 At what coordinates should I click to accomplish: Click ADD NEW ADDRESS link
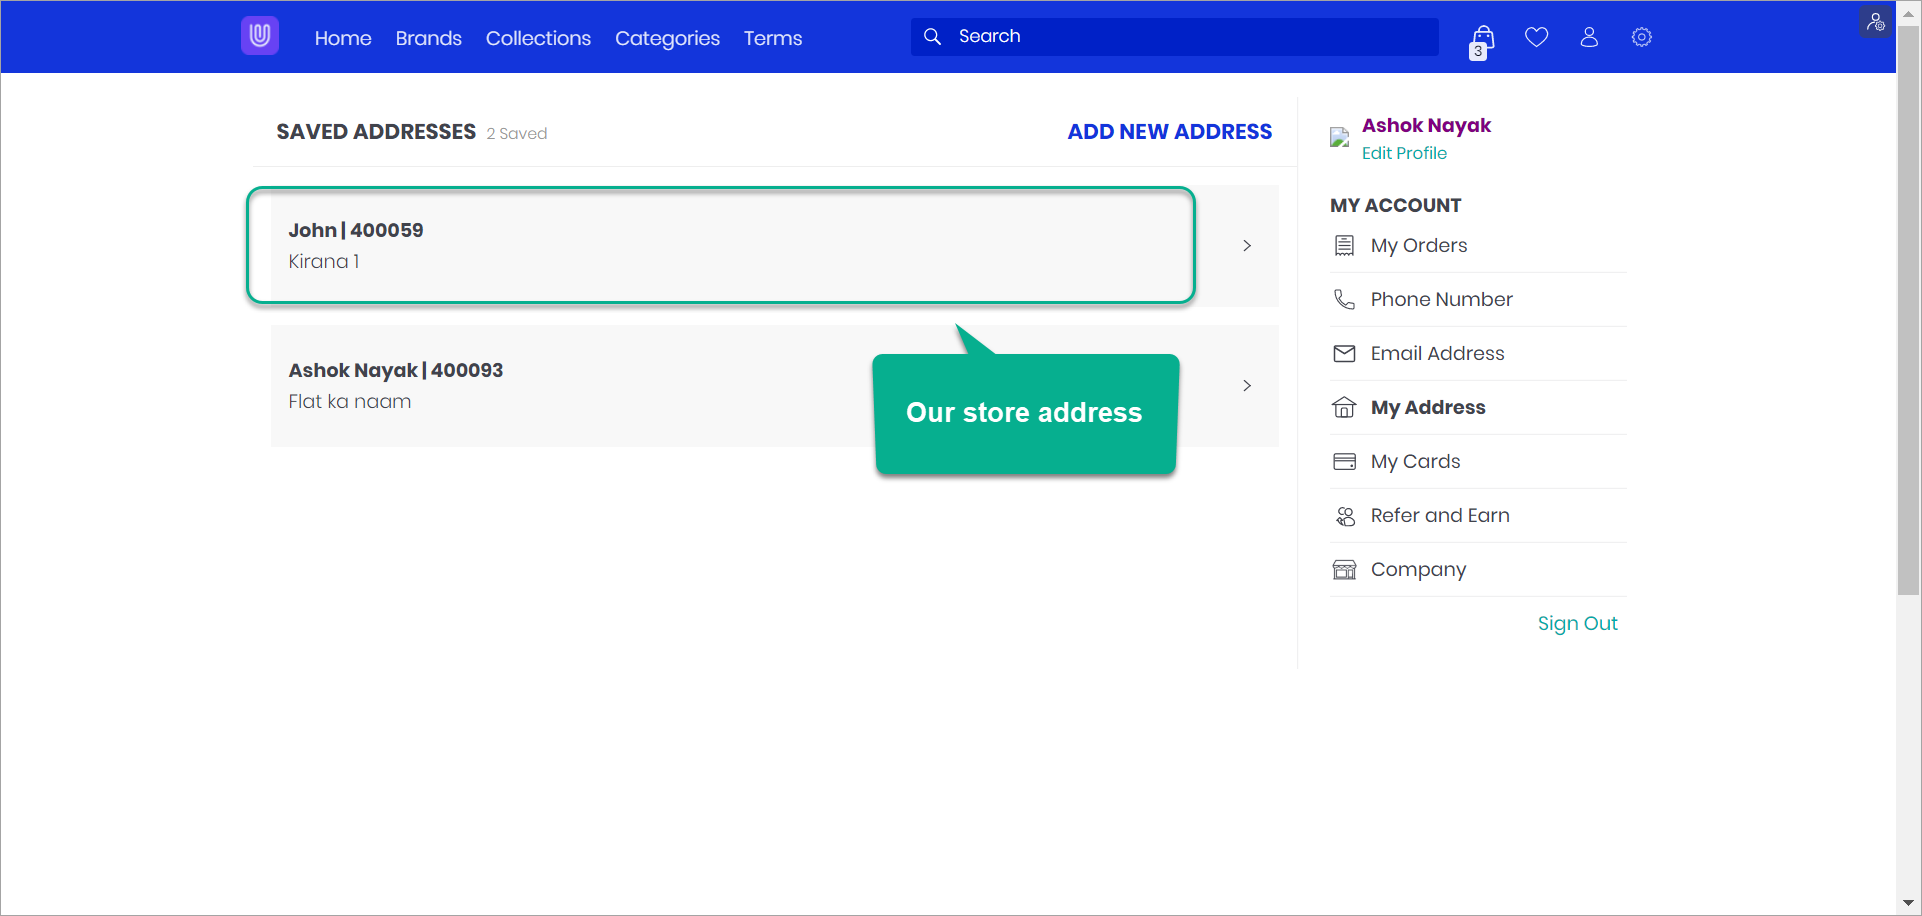(x=1170, y=132)
